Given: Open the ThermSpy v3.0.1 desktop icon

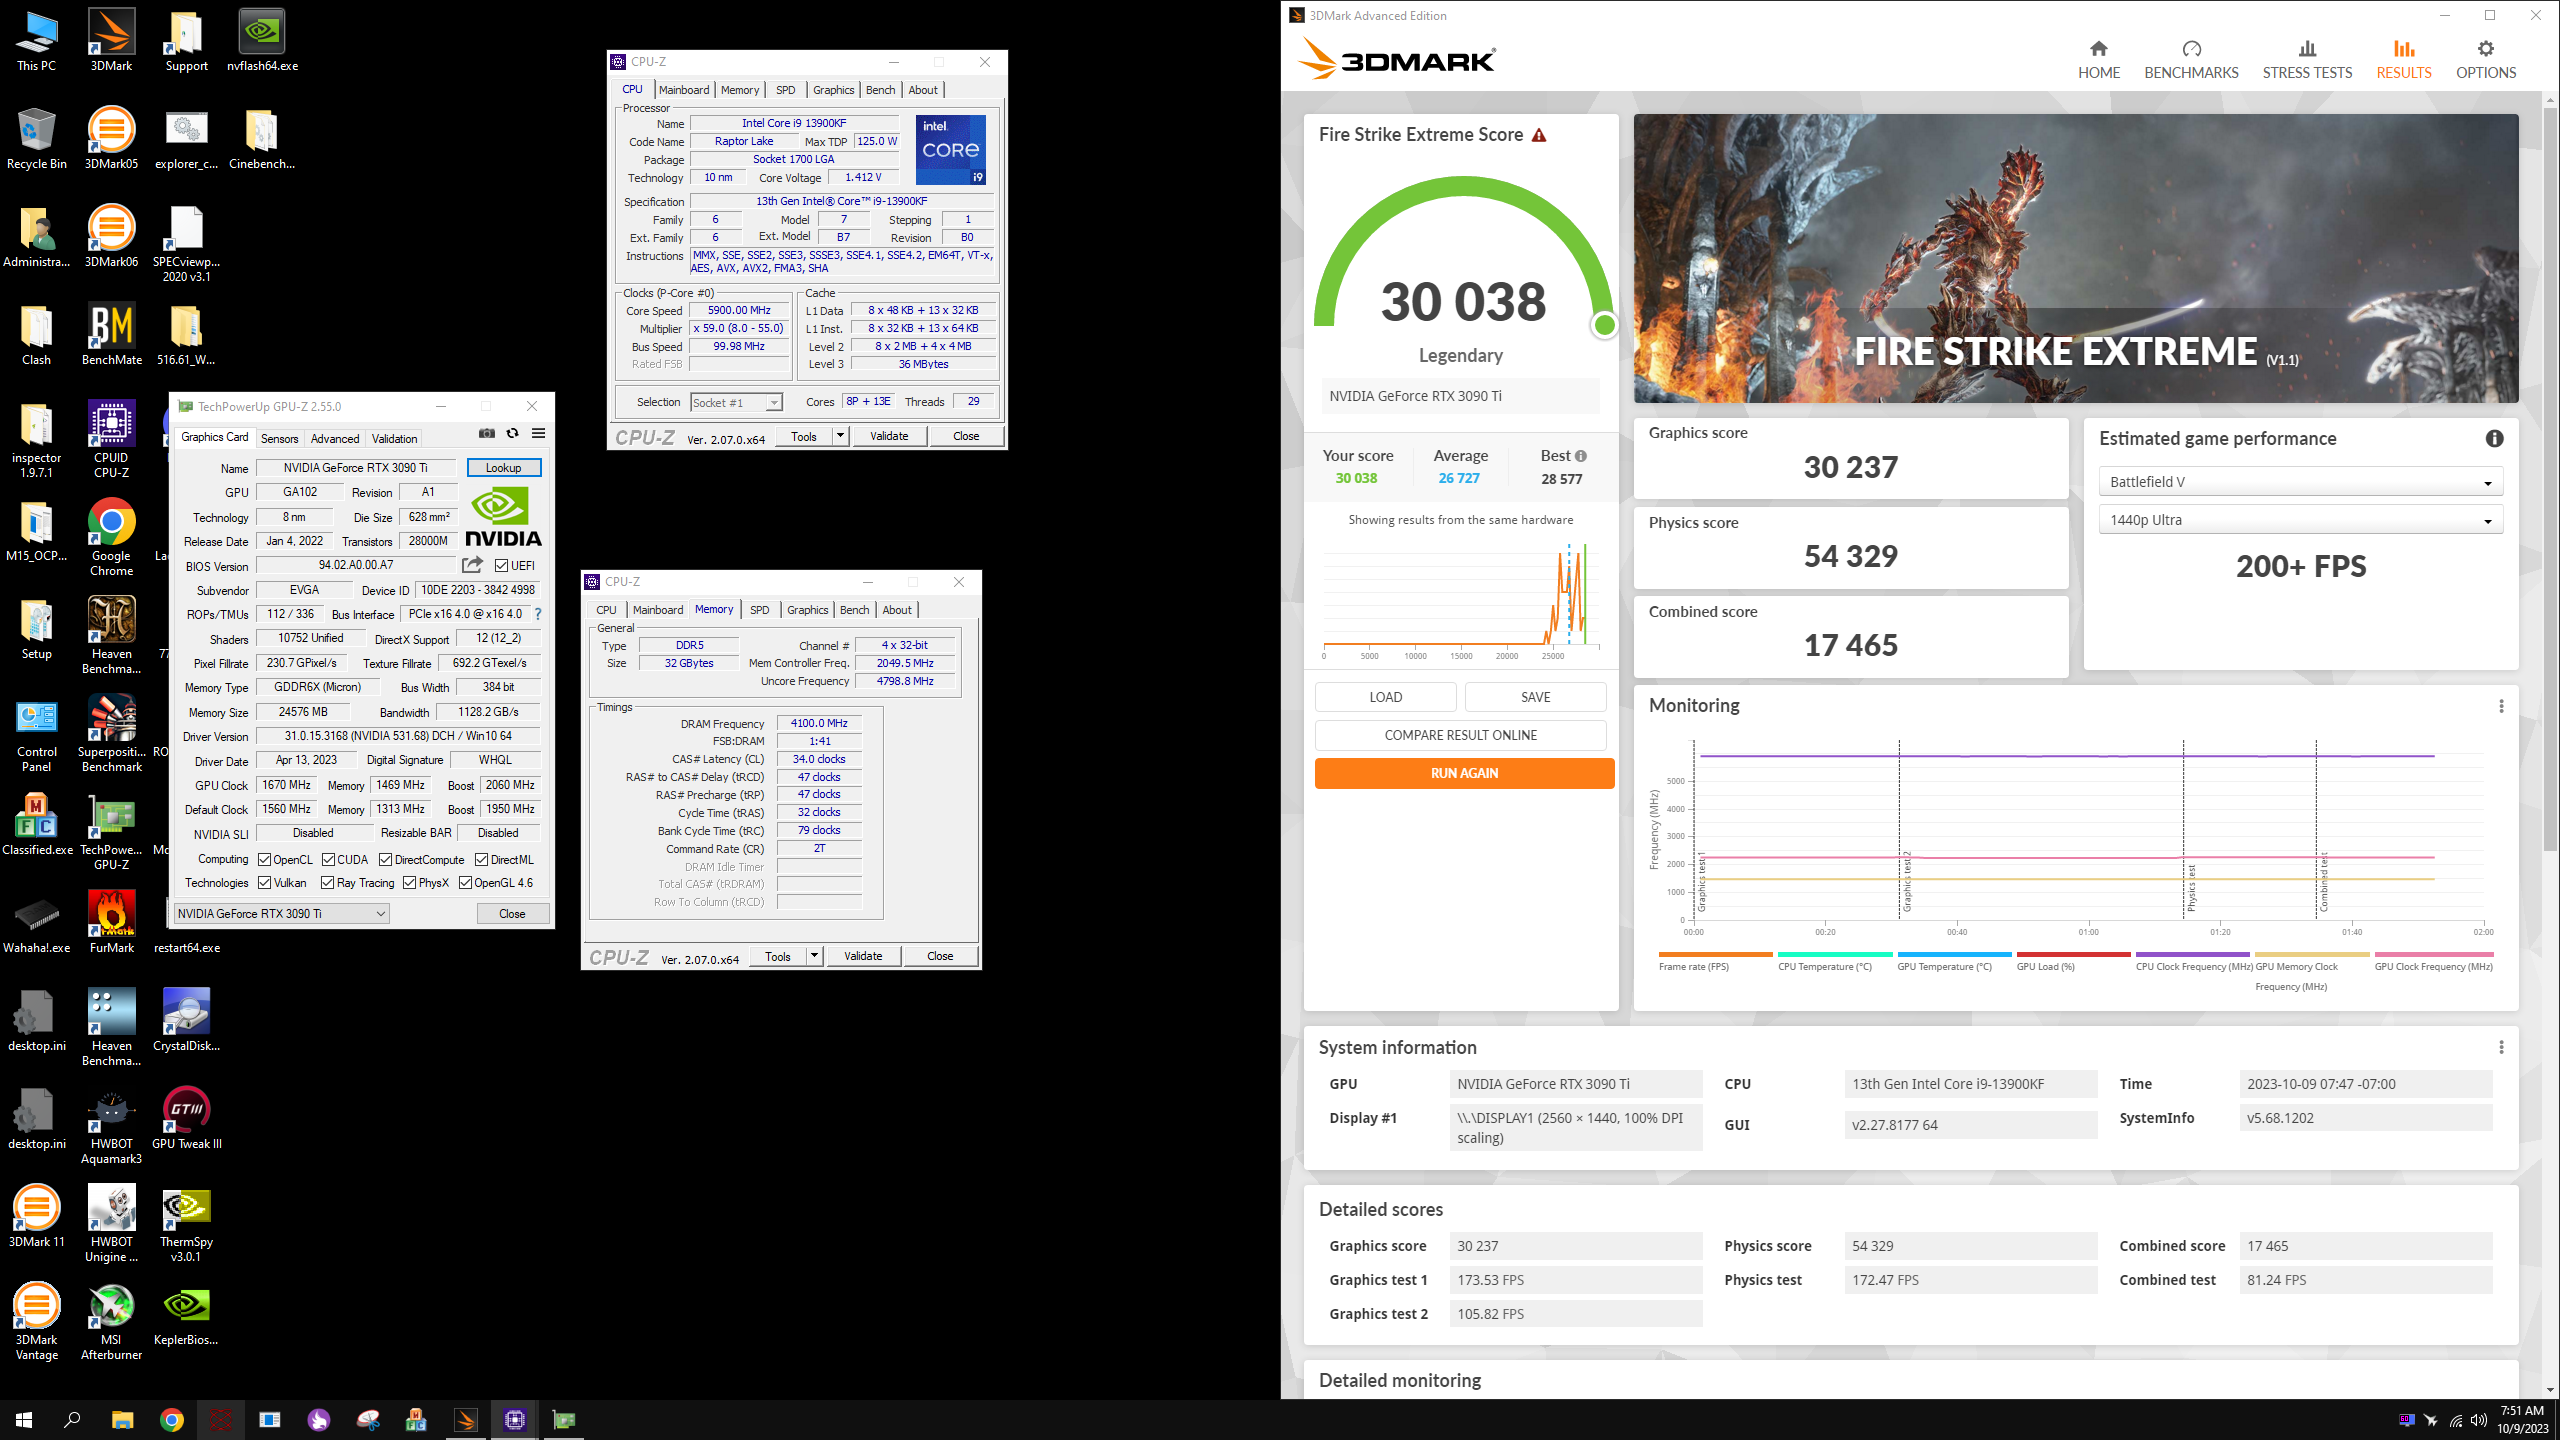Looking at the screenshot, I should [x=187, y=1224].
